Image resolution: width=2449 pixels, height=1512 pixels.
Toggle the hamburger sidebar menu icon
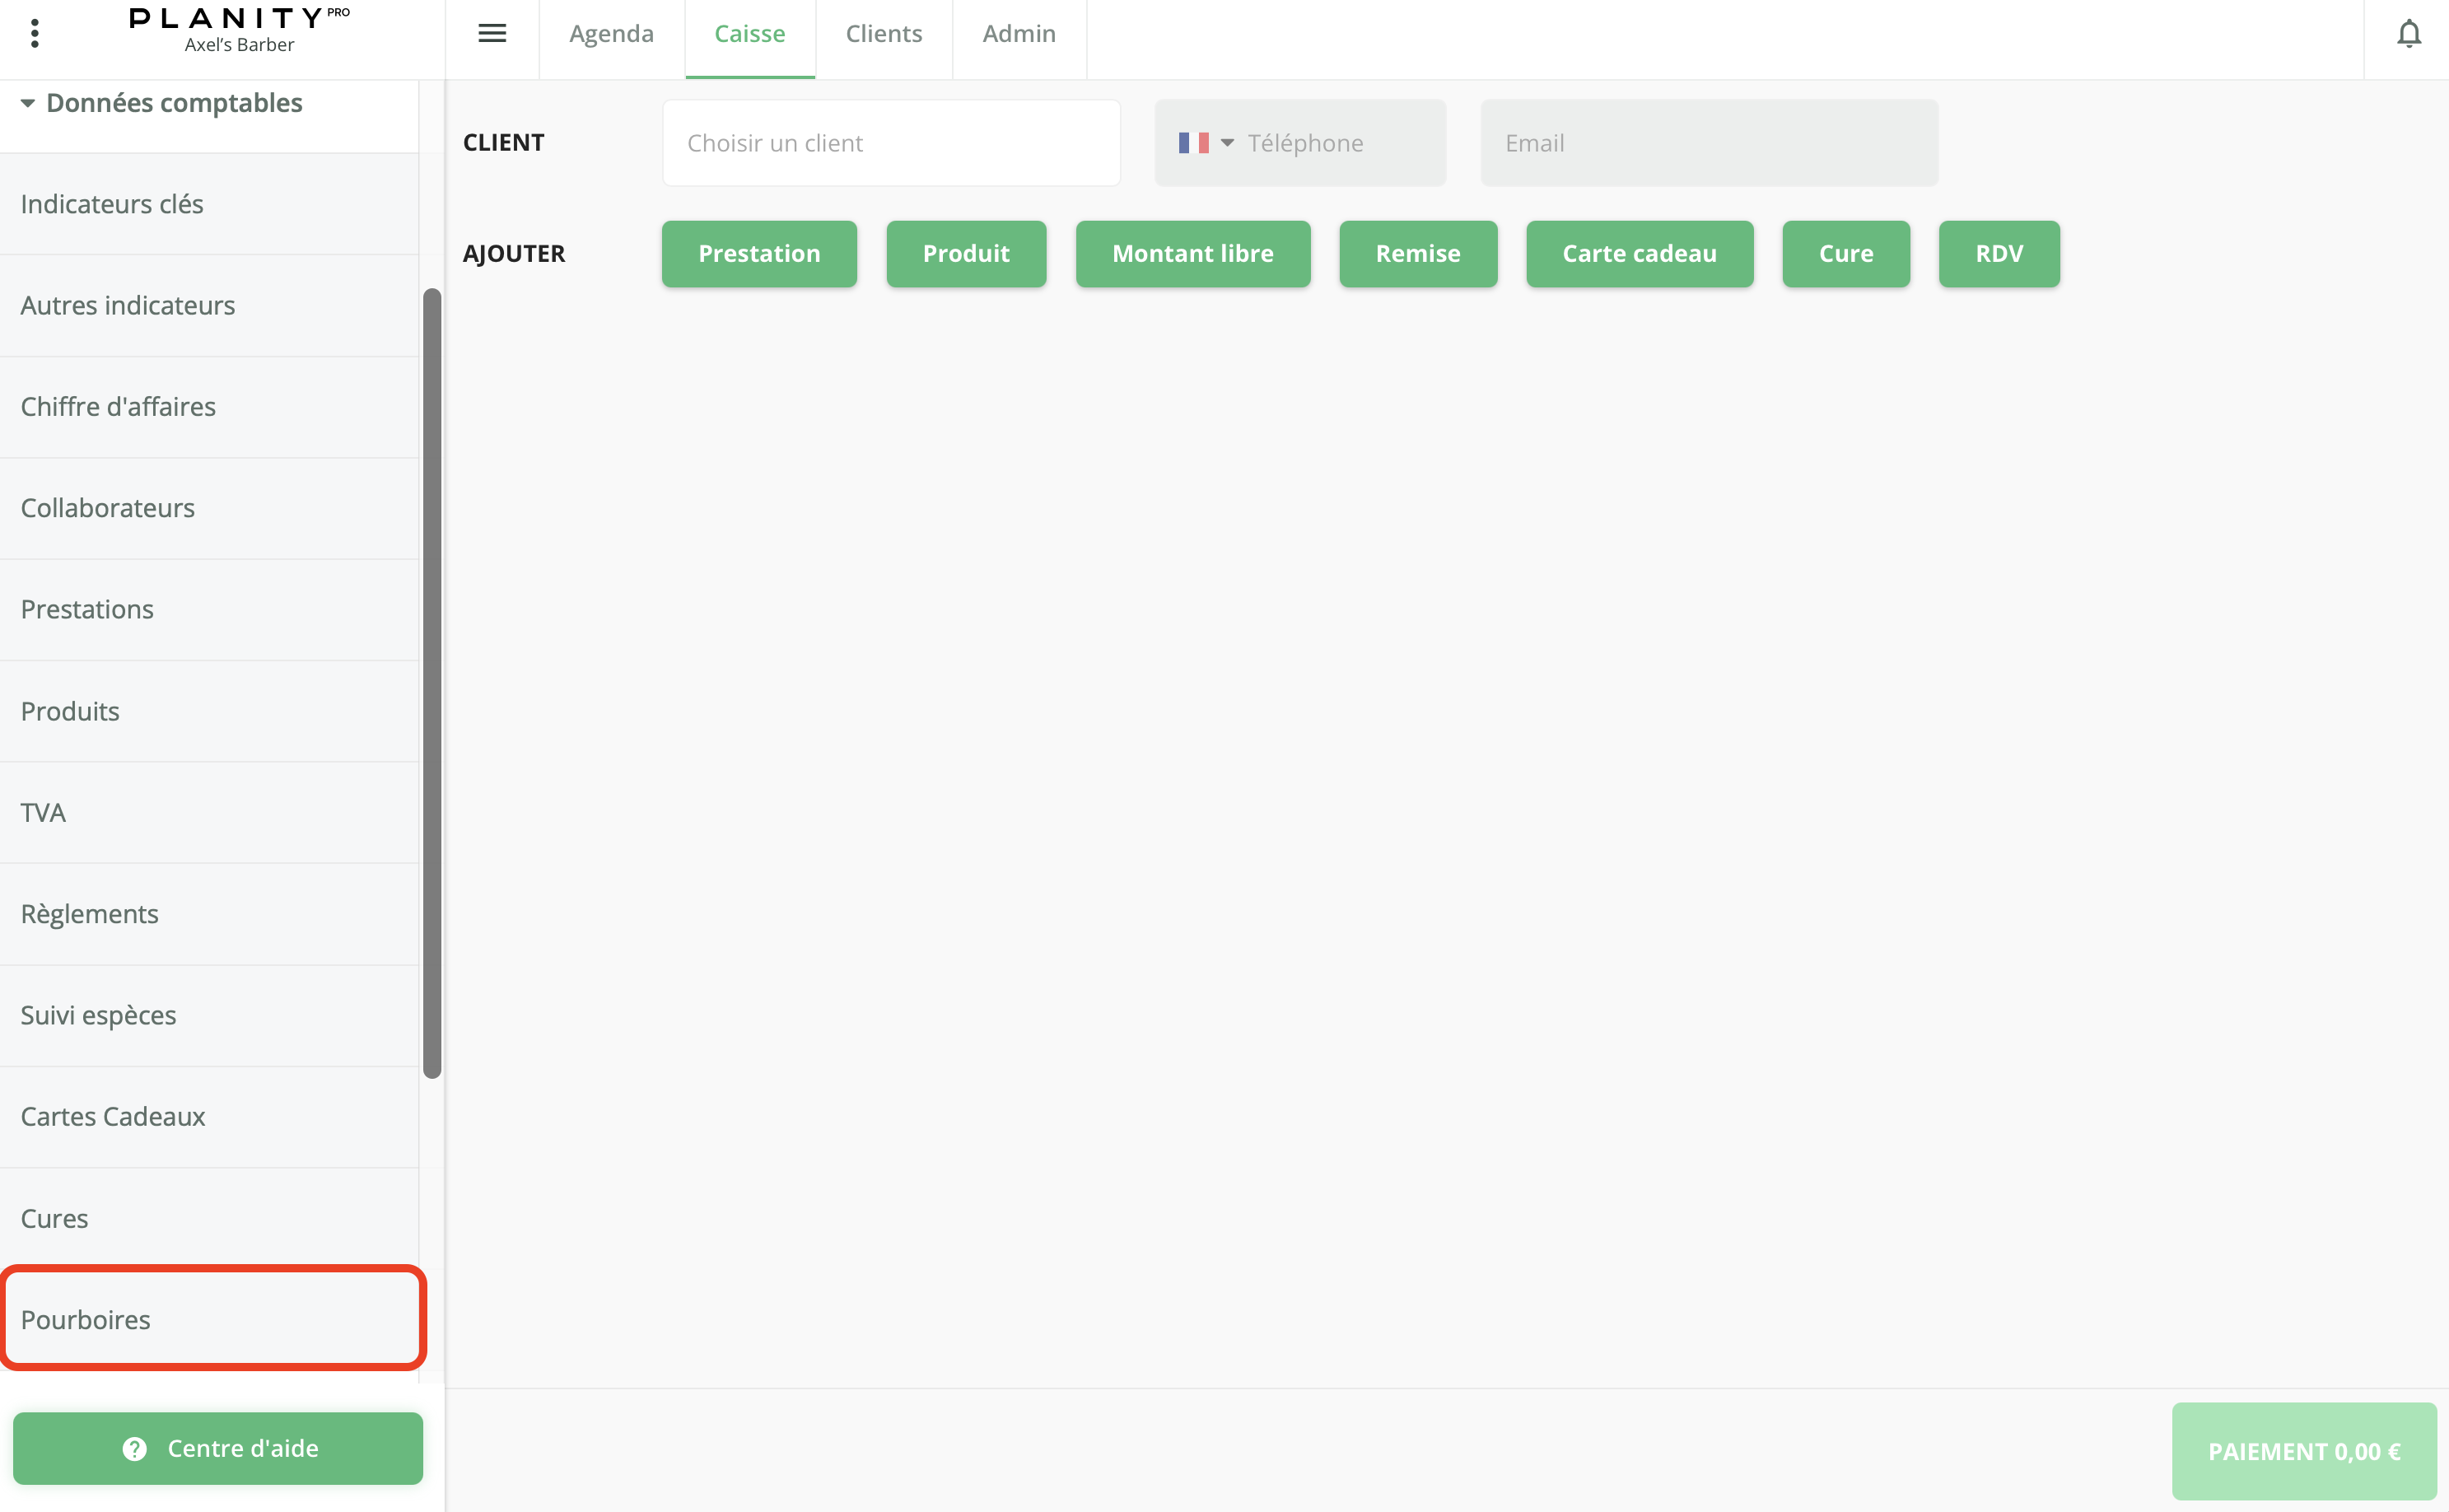pyautogui.click(x=492, y=33)
